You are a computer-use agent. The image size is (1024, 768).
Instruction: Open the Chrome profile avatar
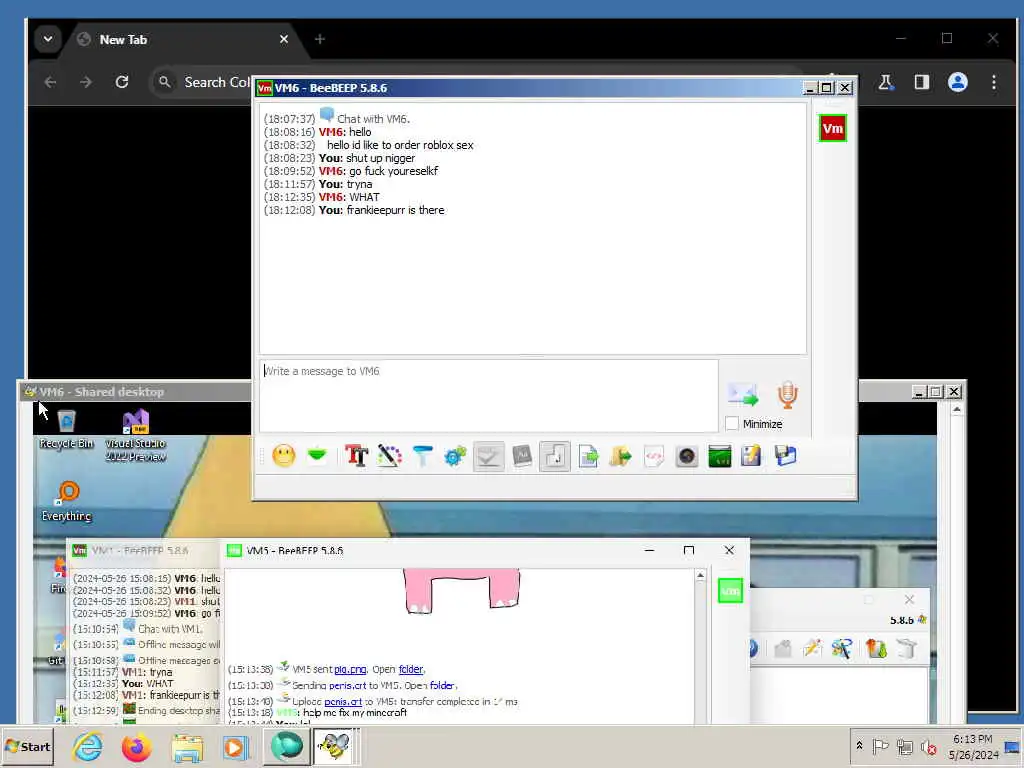[957, 82]
